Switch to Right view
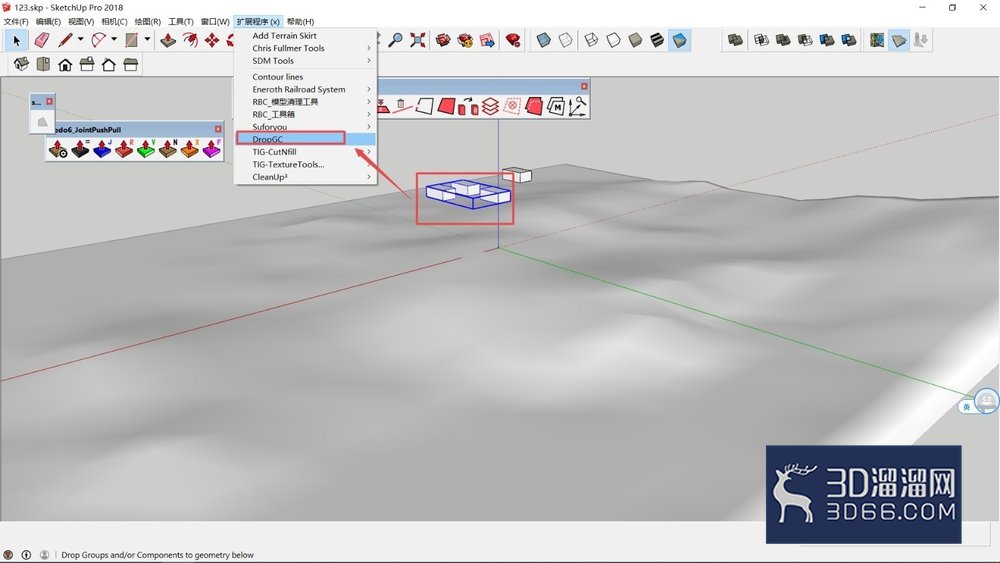Screen dimensions: 1000x563 pyautogui.click(x=87, y=64)
